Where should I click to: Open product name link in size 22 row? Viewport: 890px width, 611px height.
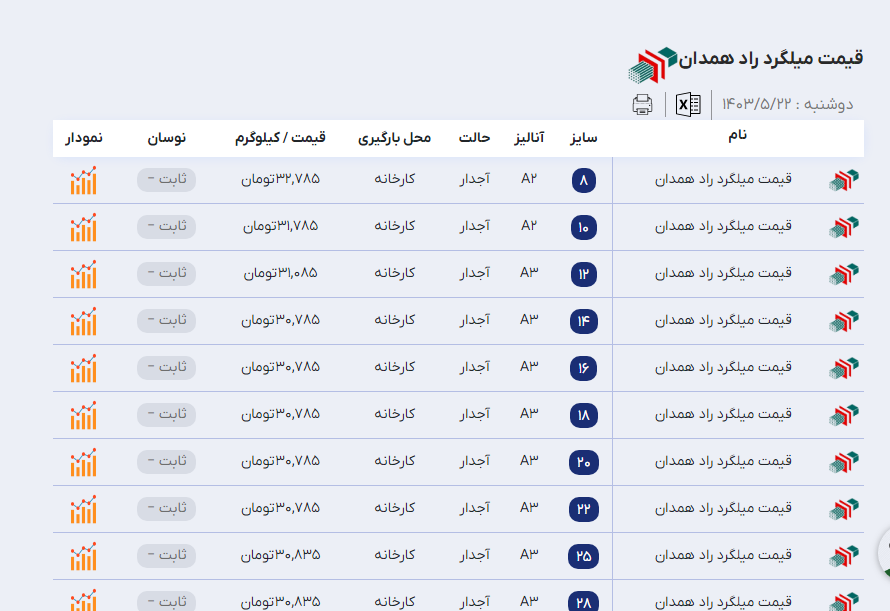(723, 508)
